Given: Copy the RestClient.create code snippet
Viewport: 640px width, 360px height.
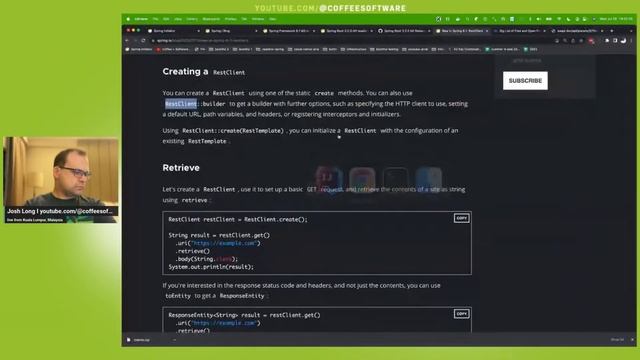Looking at the screenshot, I should tap(462, 218).
